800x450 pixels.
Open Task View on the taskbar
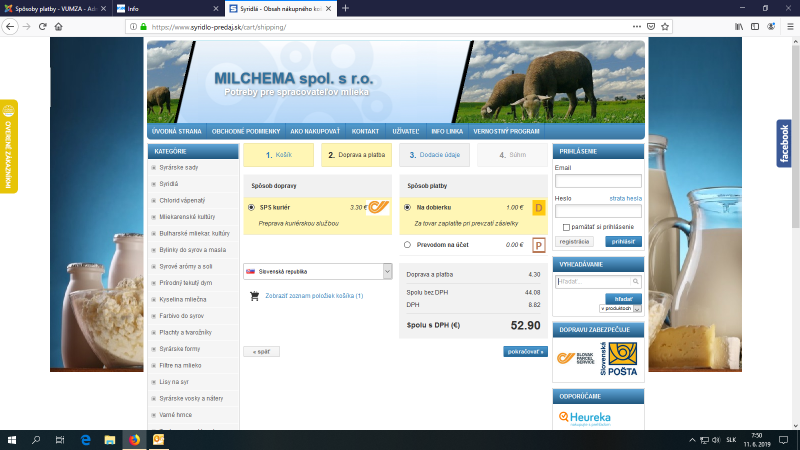click(60, 440)
